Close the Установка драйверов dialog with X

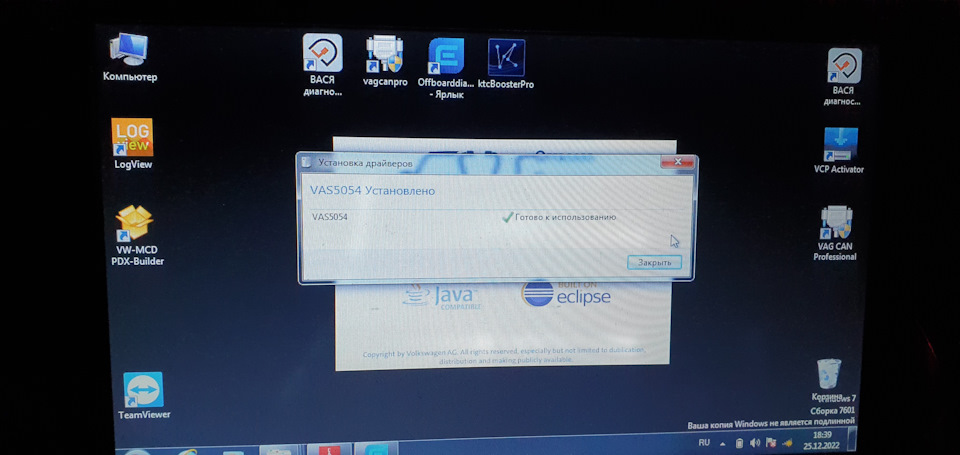(x=678, y=162)
